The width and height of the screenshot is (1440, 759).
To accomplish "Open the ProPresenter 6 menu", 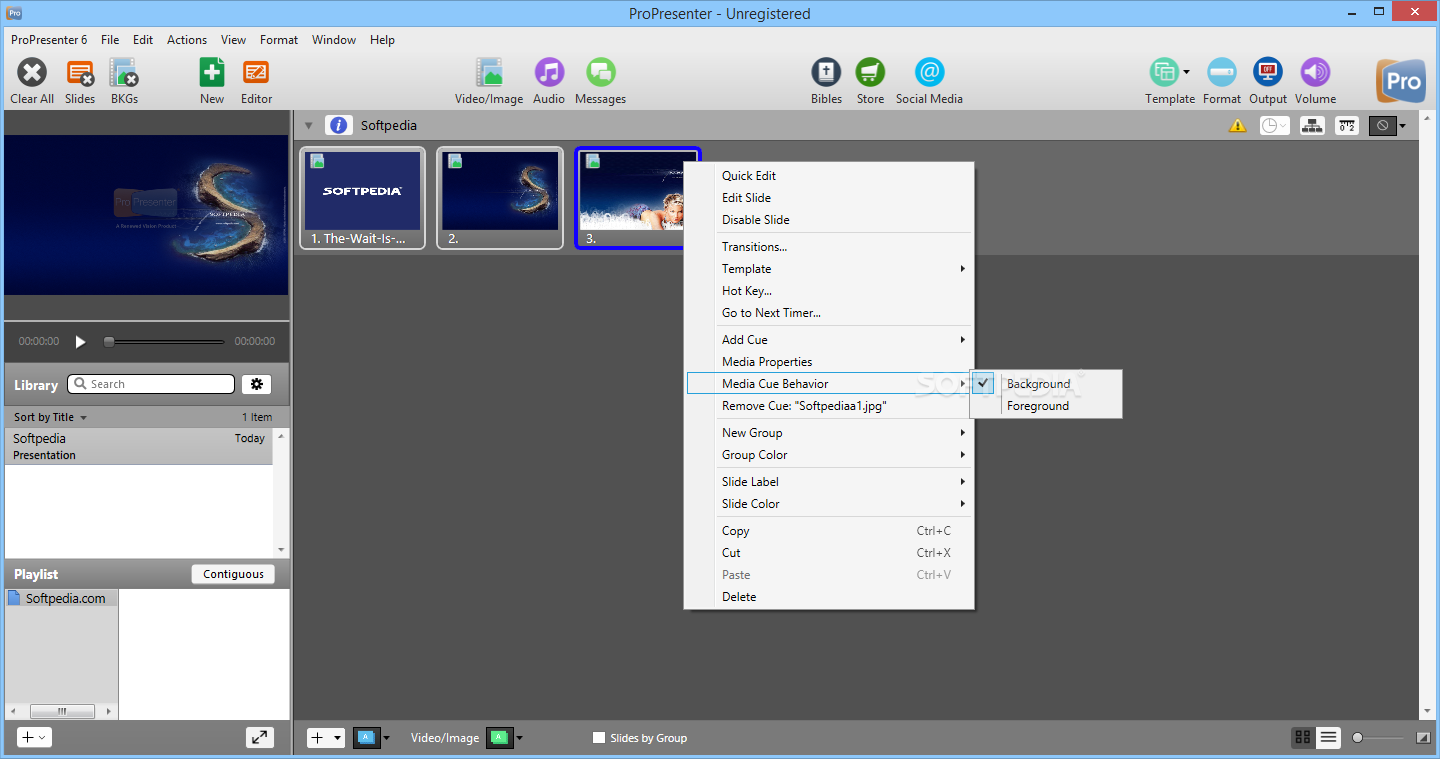I will (x=49, y=40).
